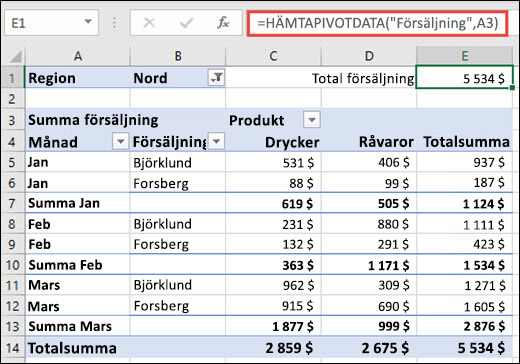Select cell E1 showing 5 534 $
This screenshot has width=520, height=364.
click(x=465, y=78)
